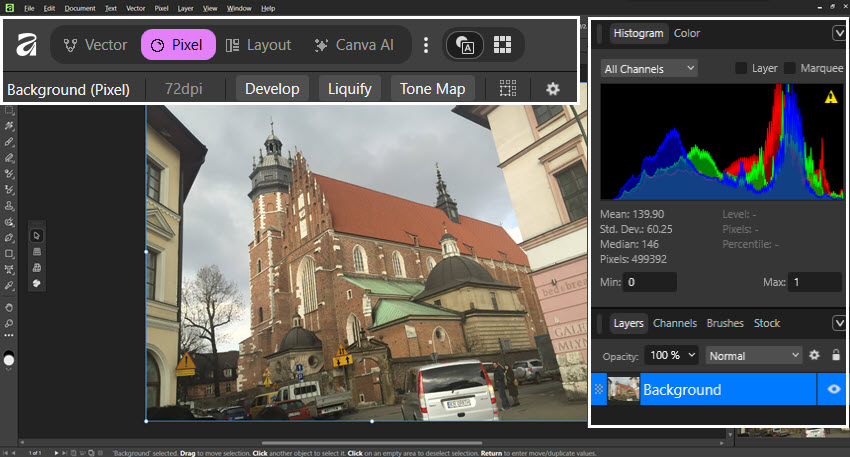
Task: Expand the Layers panel options chevron
Action: coord(839,324)
